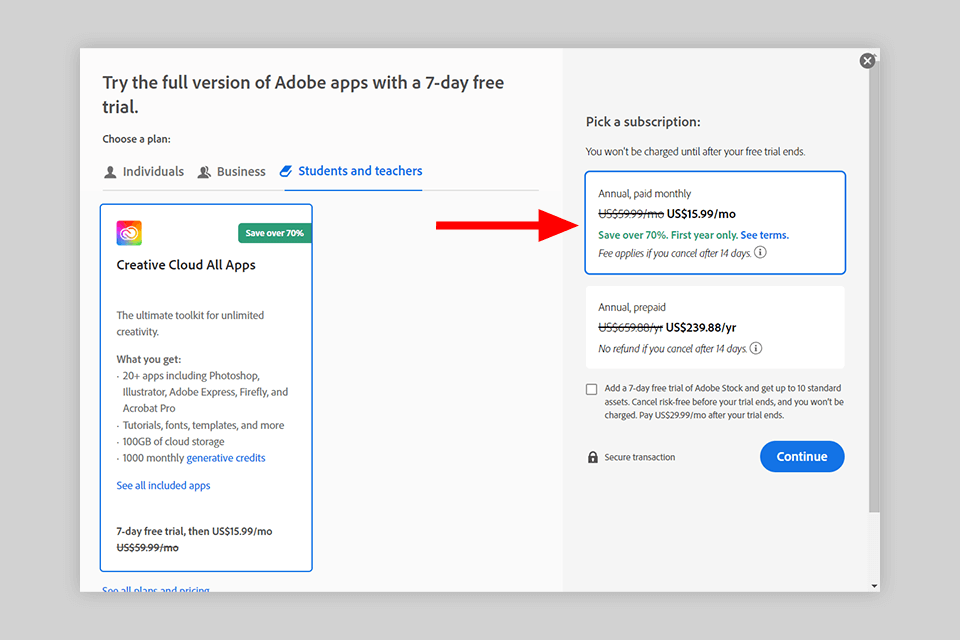Image resolution: width=960 pixels, height=640 pixels.
Task: Choose Annual, paid monthly subscription
Action: pos(715,222)
